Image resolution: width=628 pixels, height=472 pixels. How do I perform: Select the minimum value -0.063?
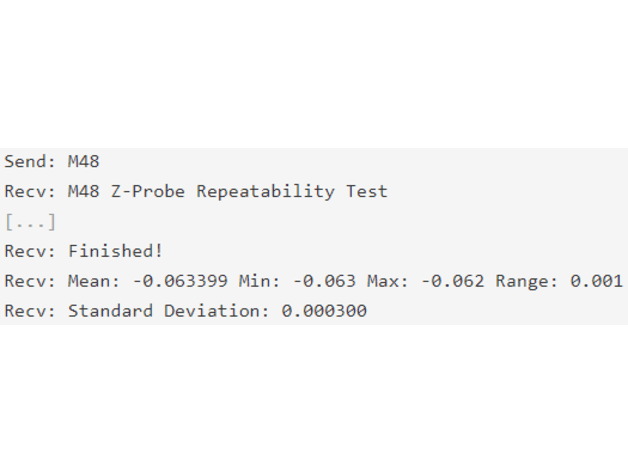(x=324, y=281)
